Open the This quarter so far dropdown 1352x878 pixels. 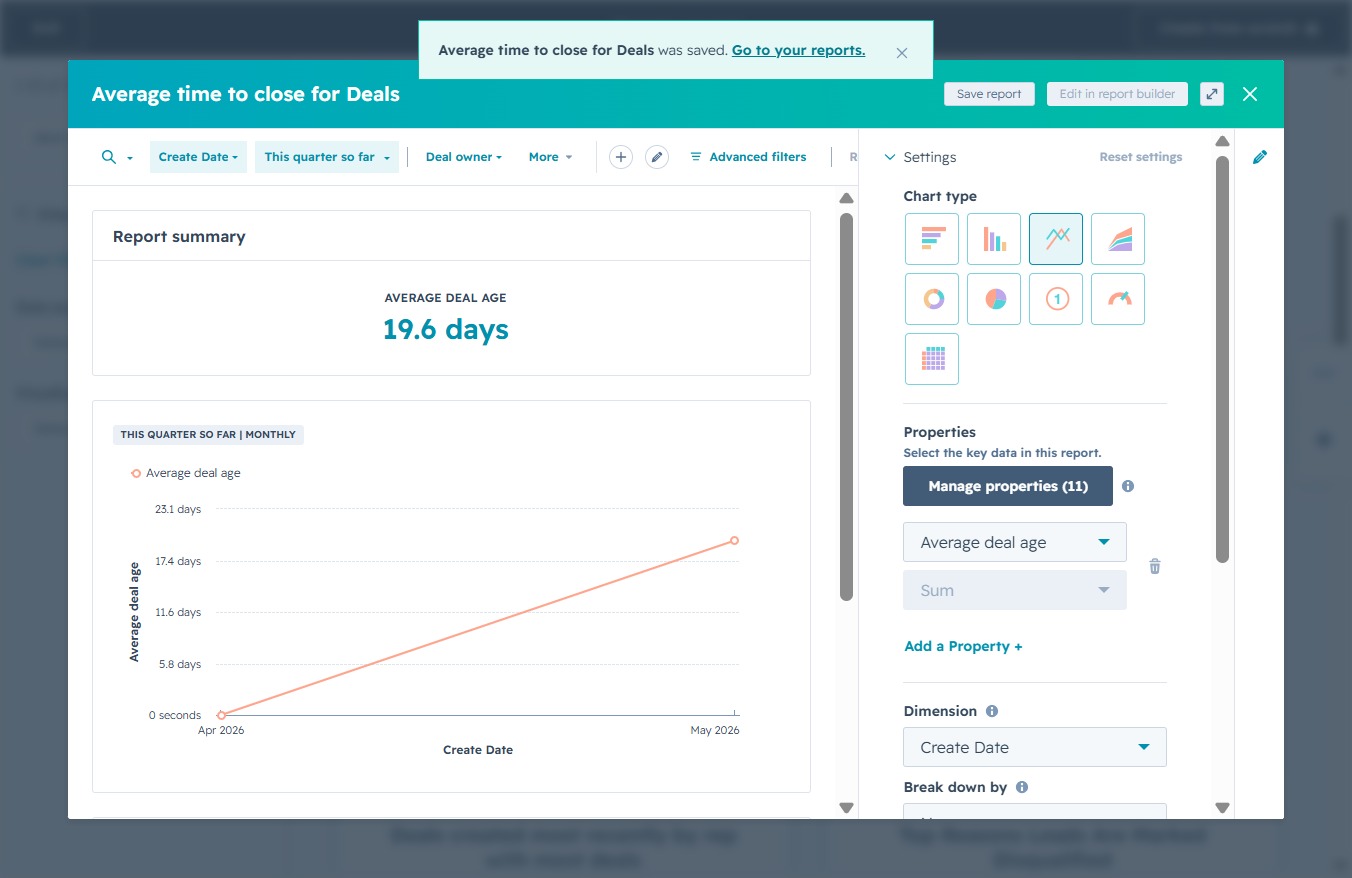pos(327,157)
